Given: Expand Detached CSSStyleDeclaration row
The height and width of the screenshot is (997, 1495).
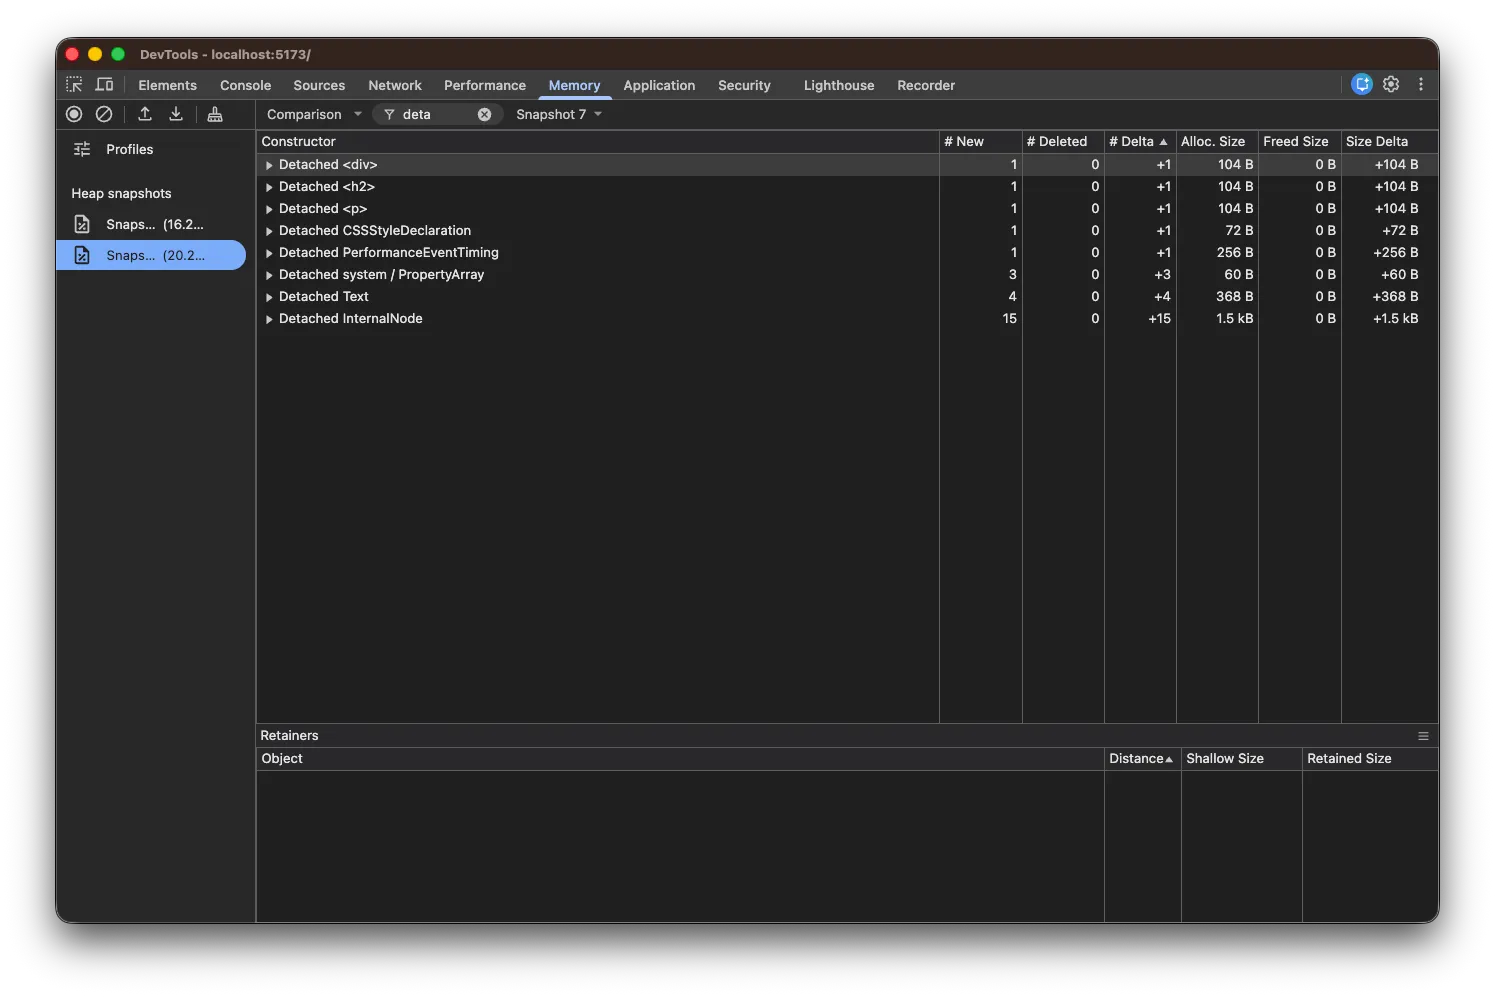Looking at the screenshot, I should point(269,231).
